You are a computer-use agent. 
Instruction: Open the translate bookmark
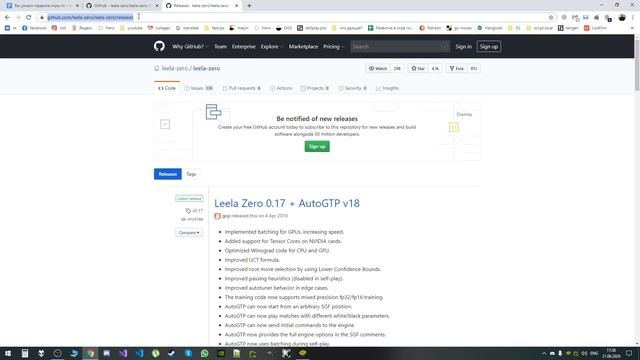coord(187,28)
